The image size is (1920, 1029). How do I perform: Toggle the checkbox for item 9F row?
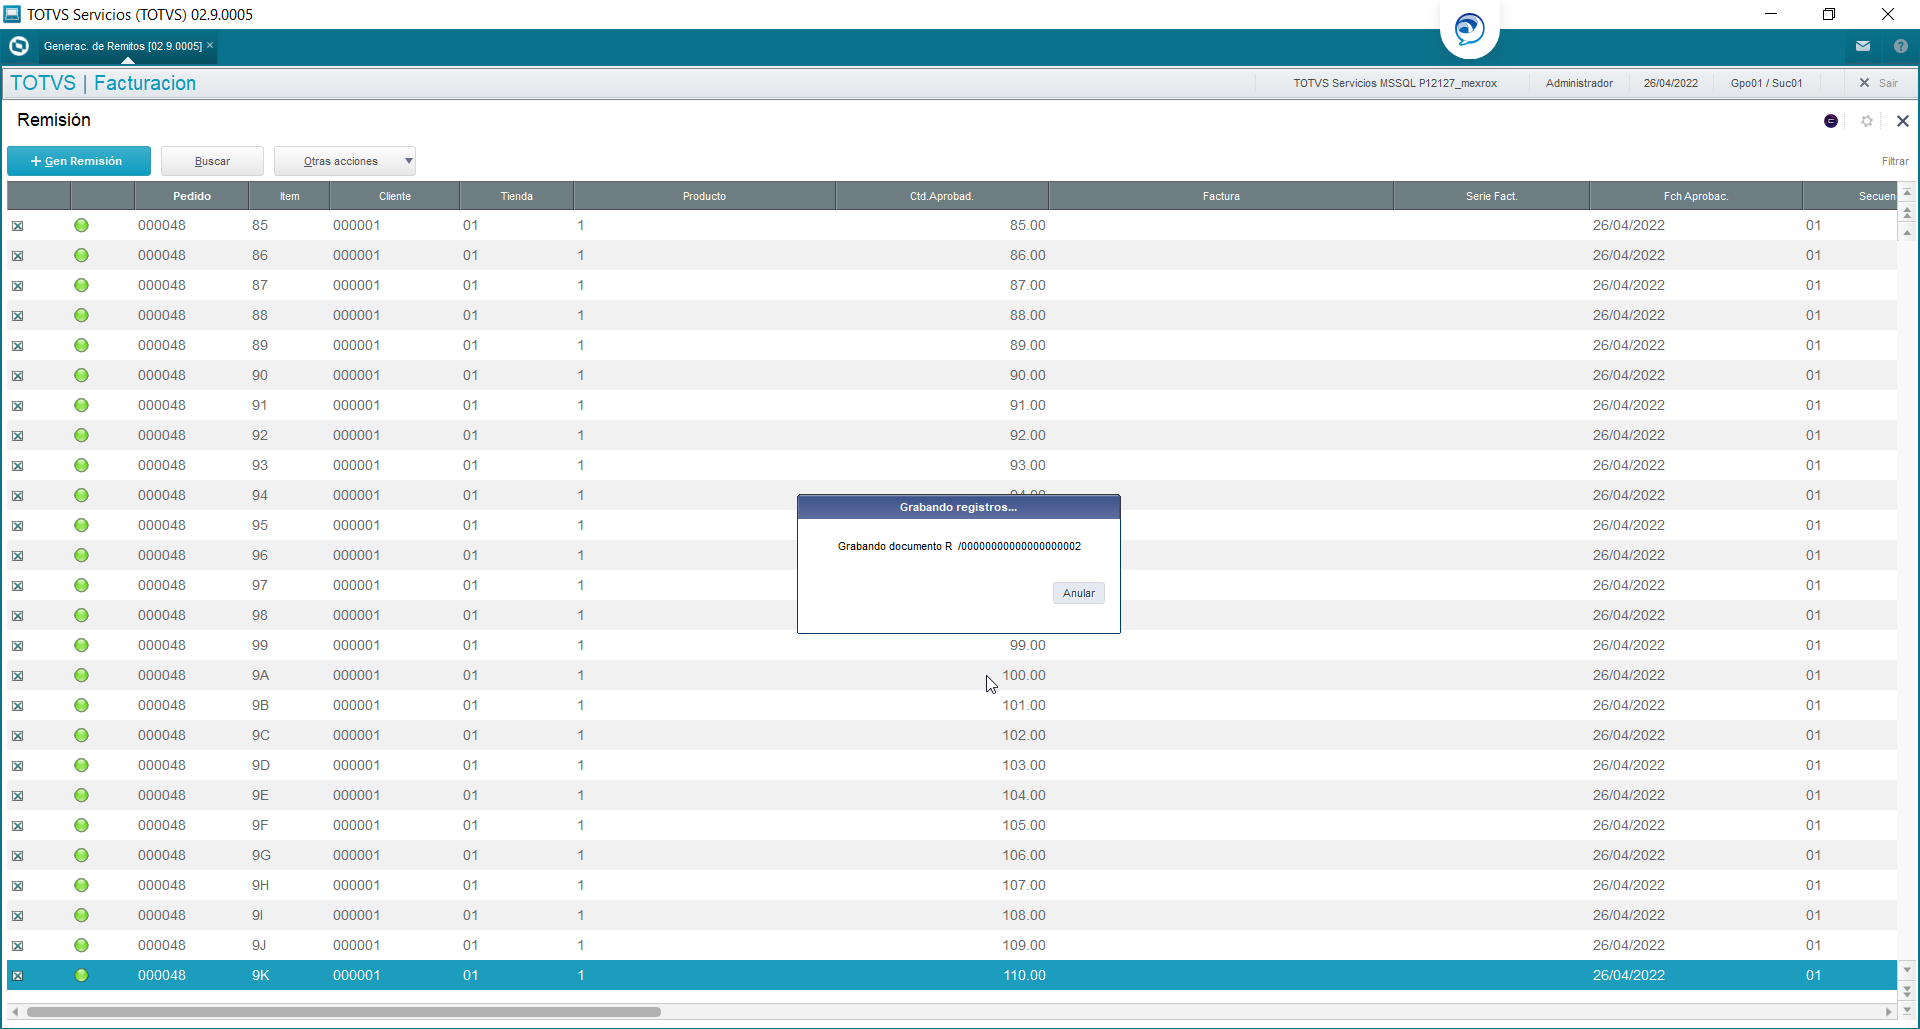tap(17, 826)
